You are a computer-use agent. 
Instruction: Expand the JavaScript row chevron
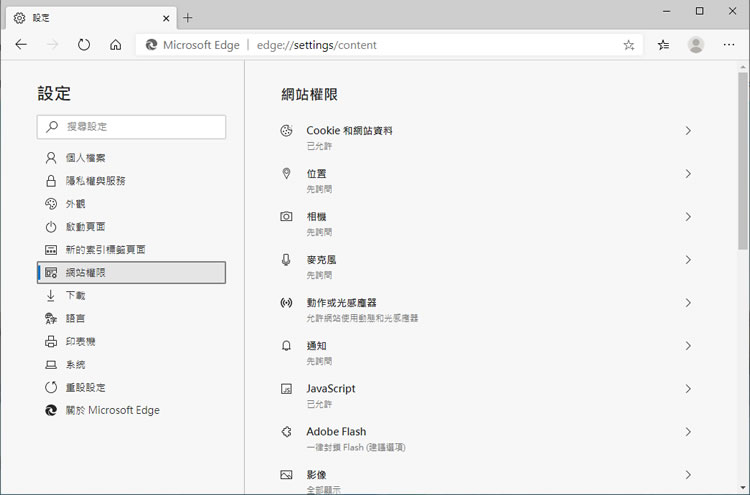point(688,389)
